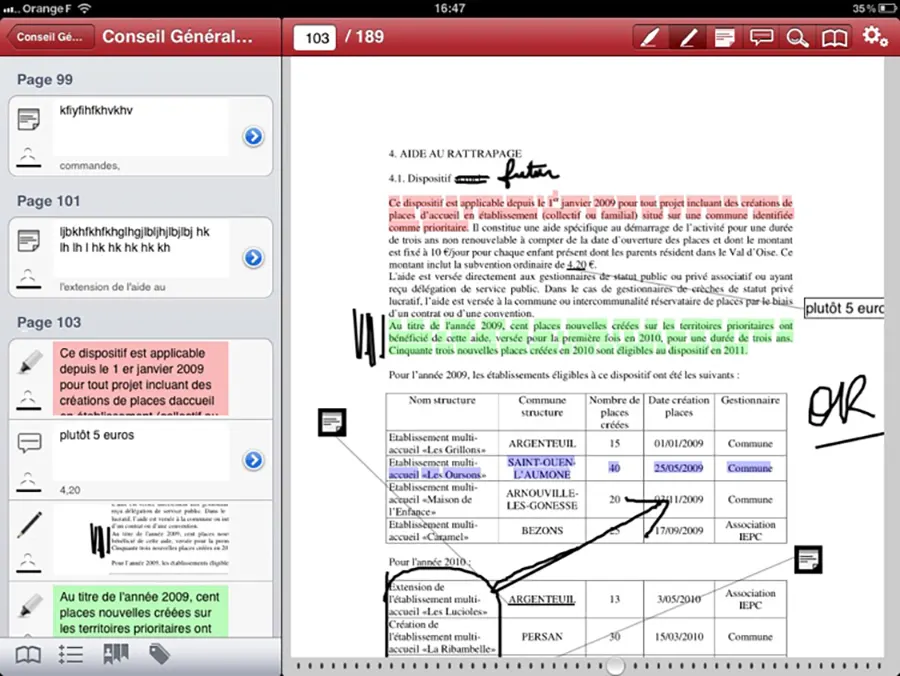Select the Page 99 section header
The image size is (900, 676).
click(45, 80)
